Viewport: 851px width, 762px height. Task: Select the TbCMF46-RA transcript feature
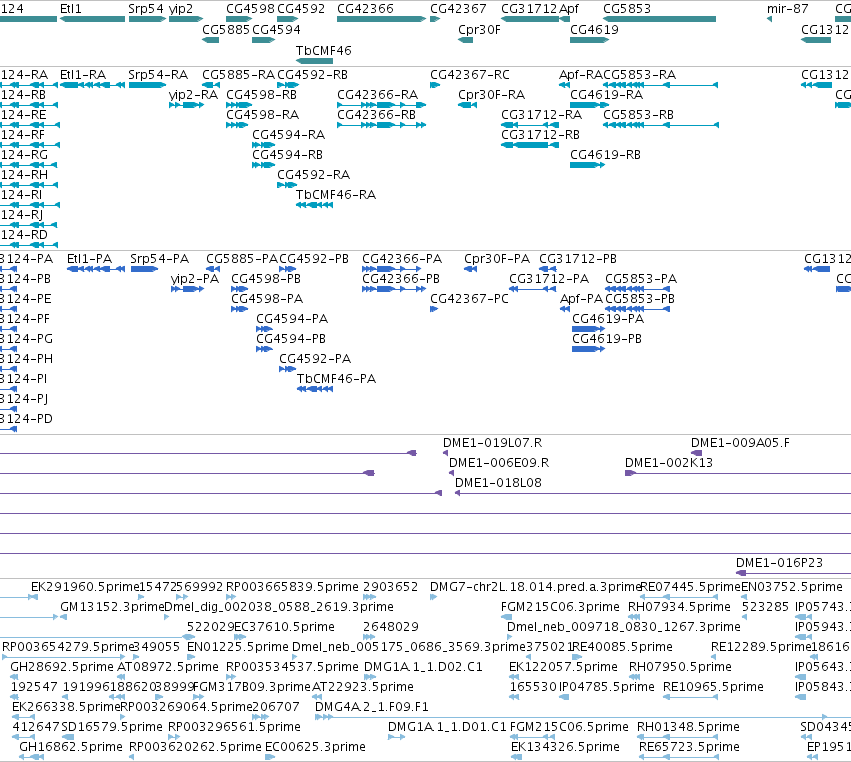[314, 205]
